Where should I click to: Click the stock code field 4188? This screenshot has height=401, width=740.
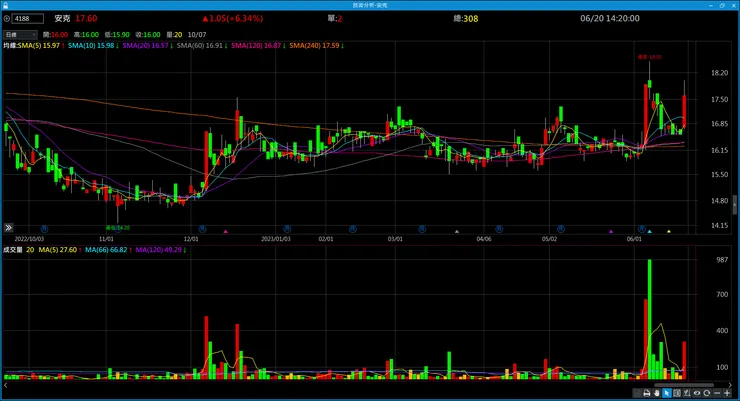coord(27,19)
